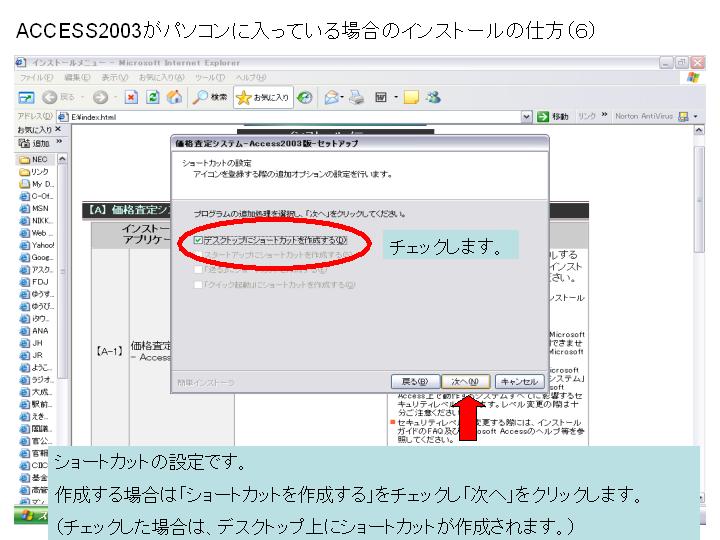
Task: Open the Mail icon dropdown arrow
Action: [x=342, y=97]
